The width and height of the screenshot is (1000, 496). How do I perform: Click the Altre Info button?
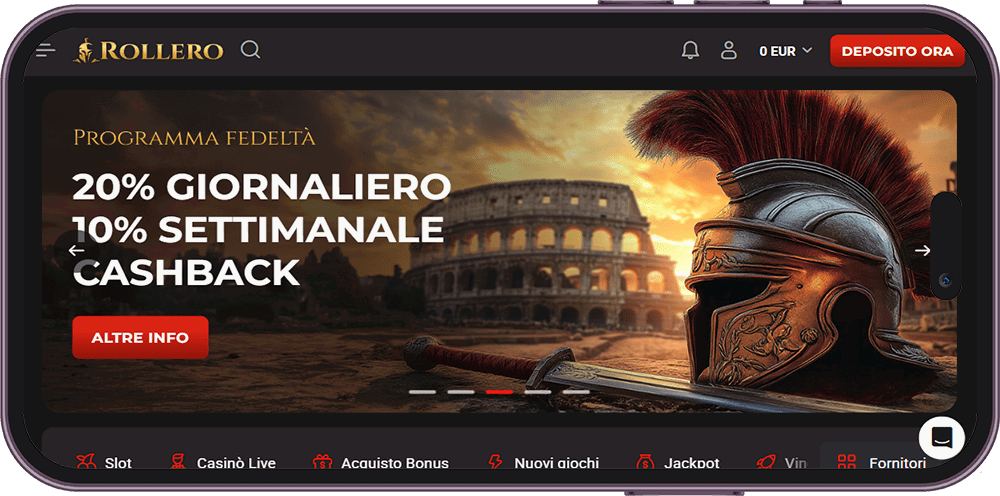(x=140, y=337)
